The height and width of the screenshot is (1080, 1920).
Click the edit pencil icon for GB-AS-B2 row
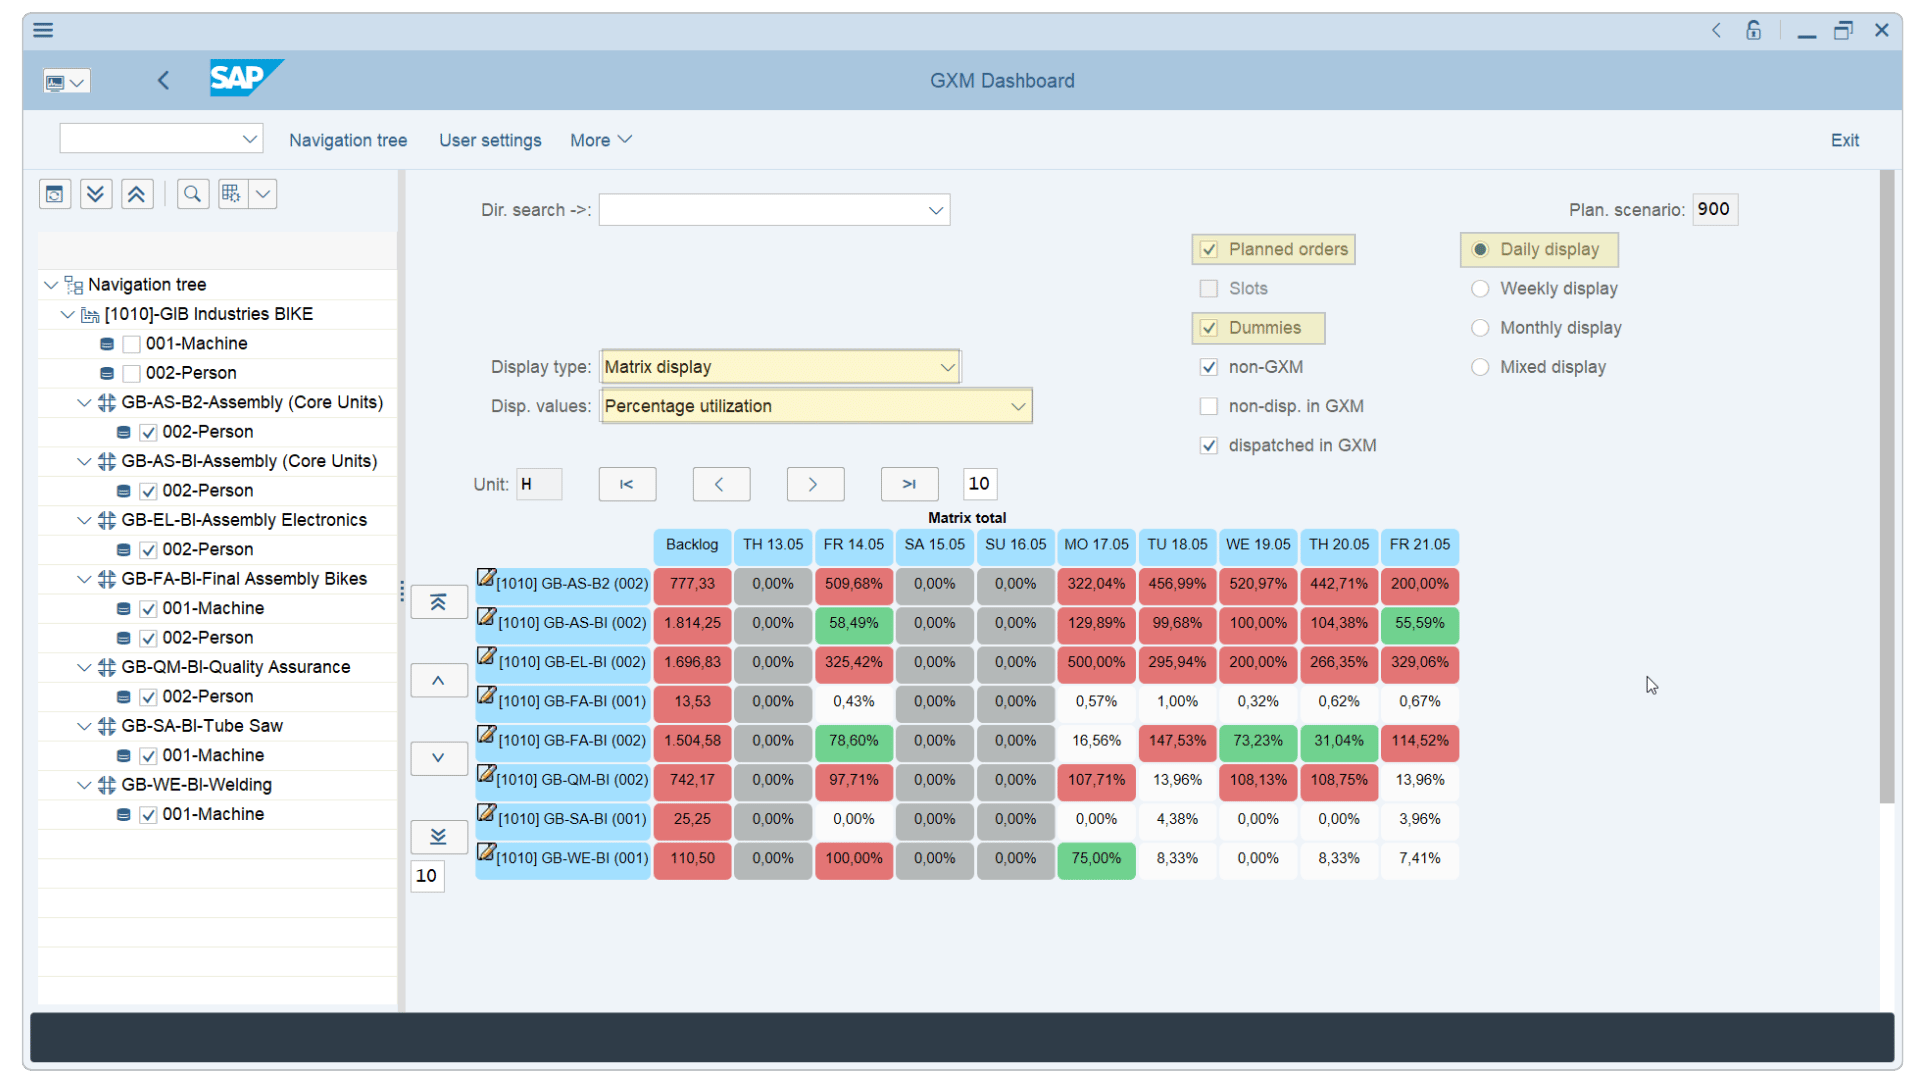(x=486, y=578)
